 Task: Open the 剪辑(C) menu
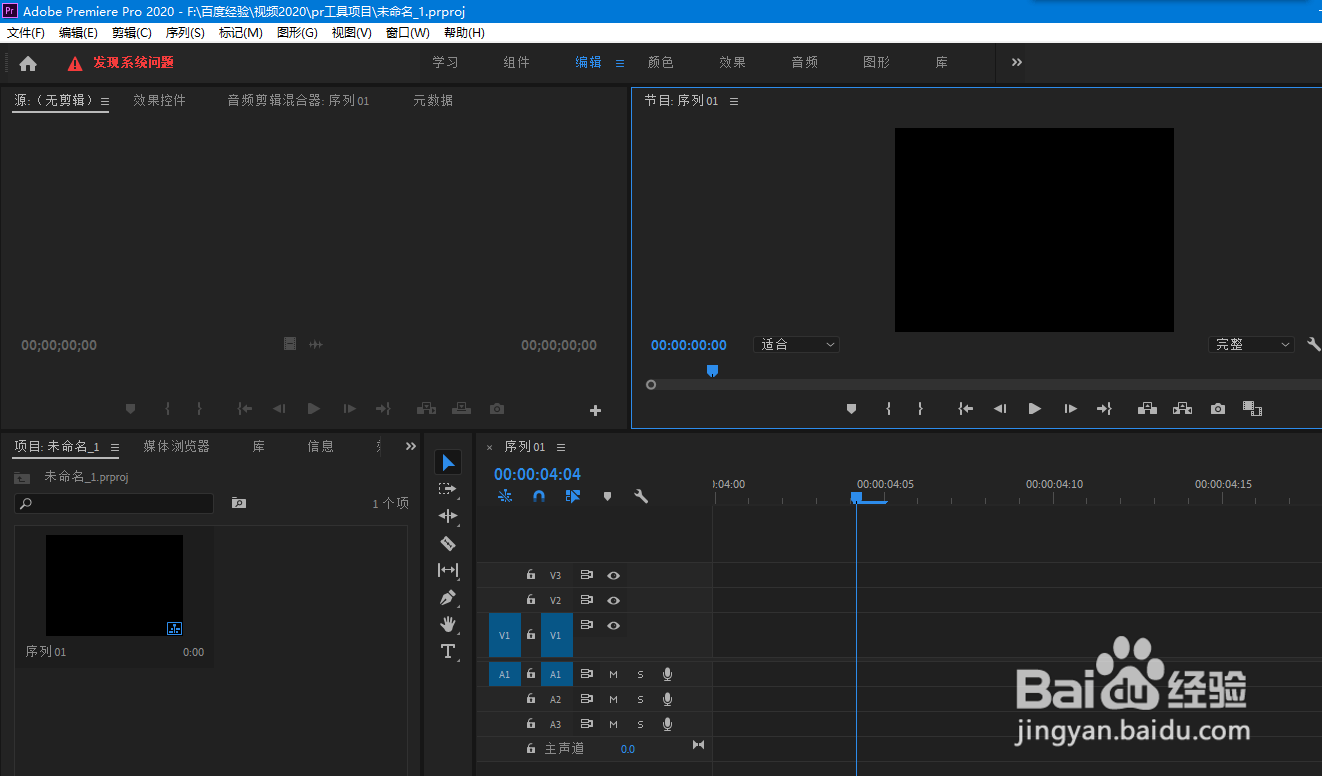(x=131, y=33)
